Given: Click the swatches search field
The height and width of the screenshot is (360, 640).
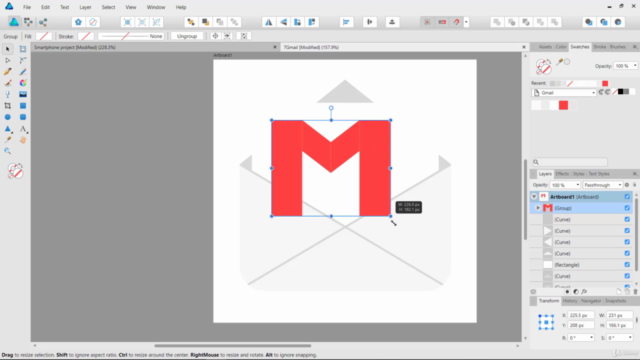Looking at the screenshot, I should pyautogui.click(x=570, y=162).
